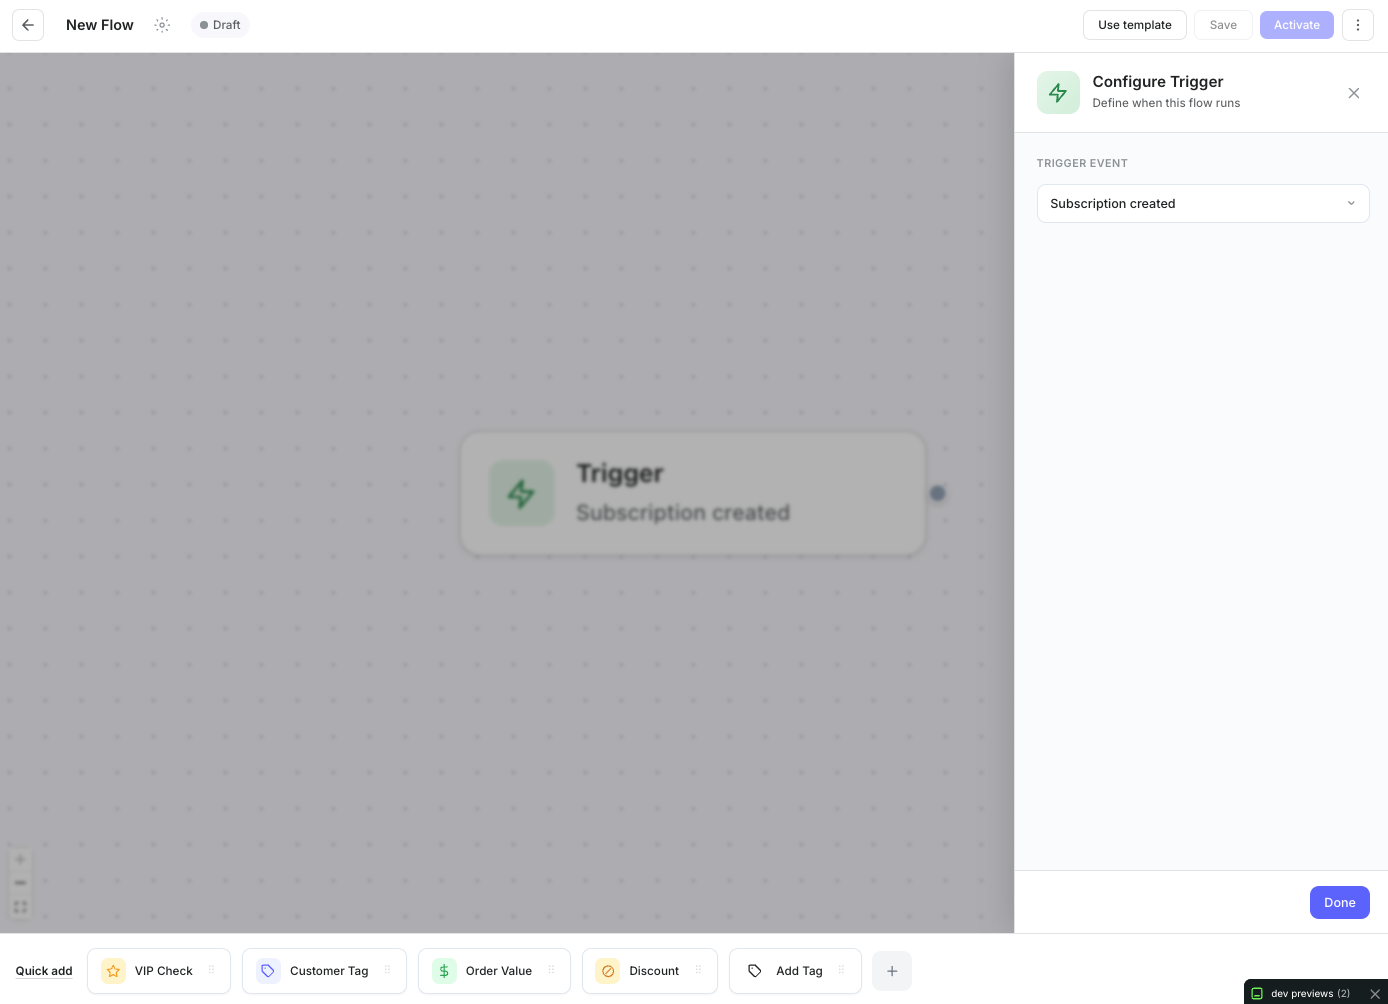The width and height of the screenshot is (1388, 1004).
Task: Click the back arrow button
Action: pyautogui.click(x=28, y=25)
